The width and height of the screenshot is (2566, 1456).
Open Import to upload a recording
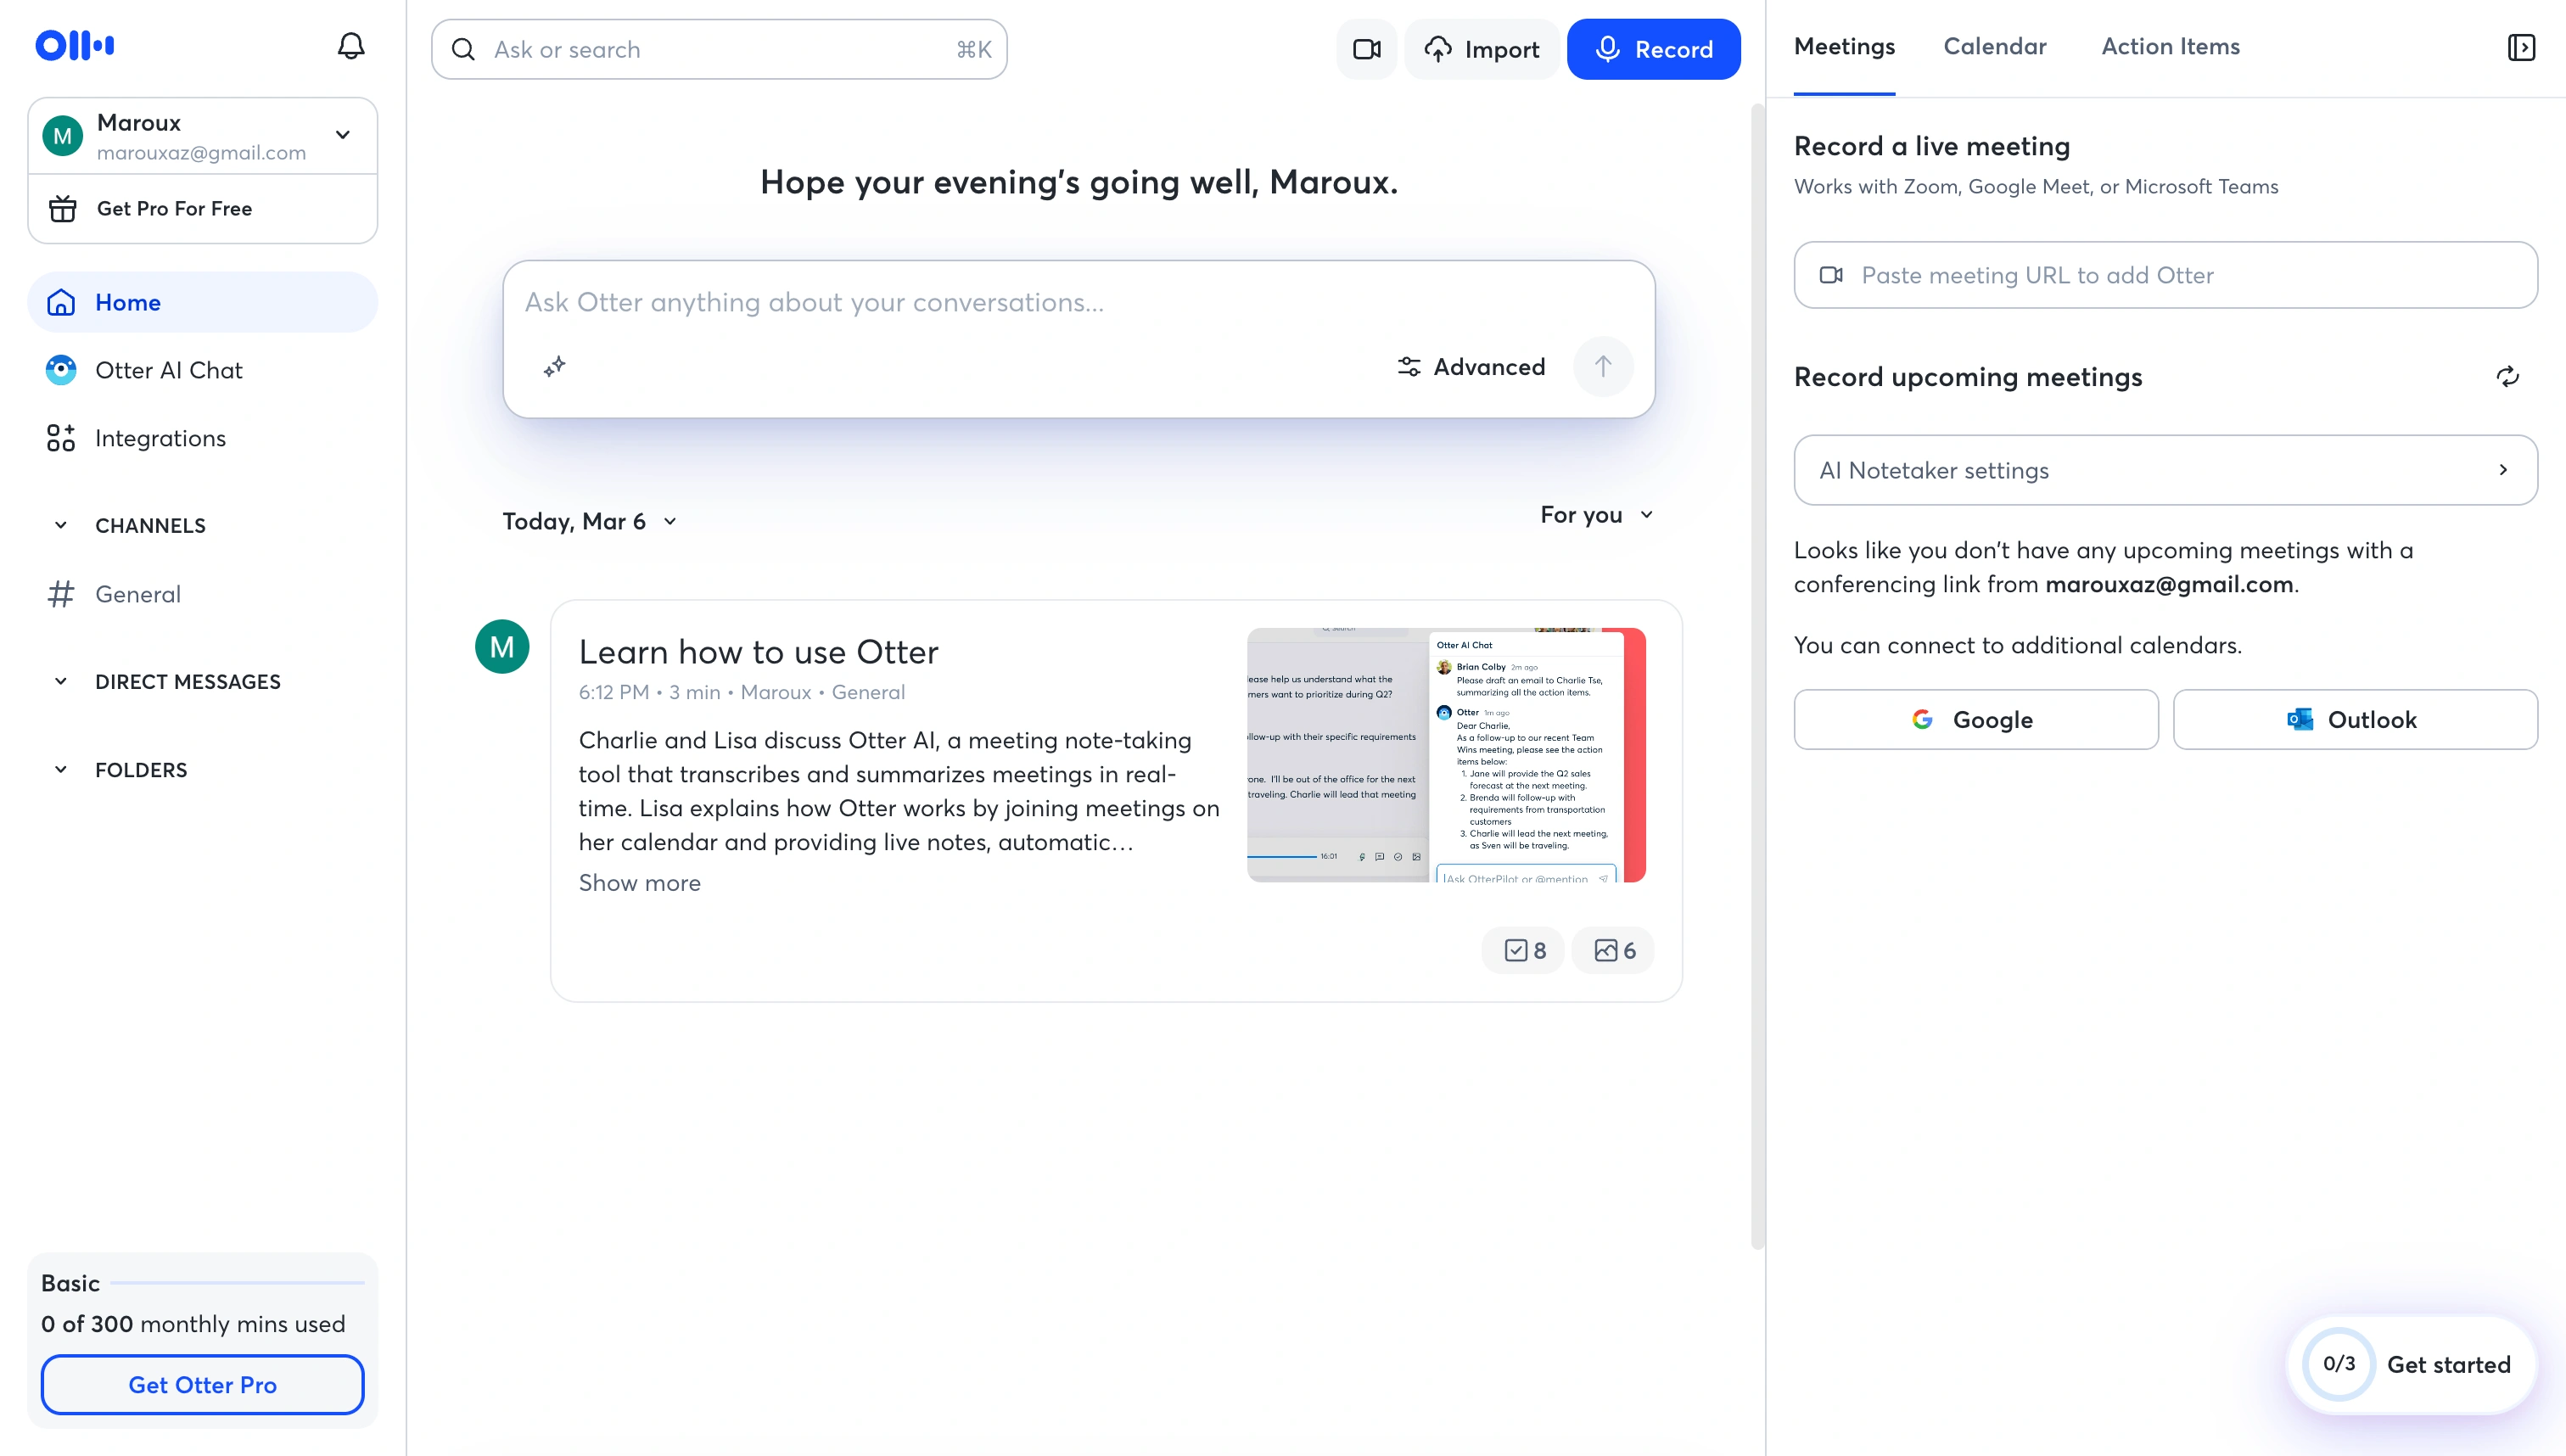coord(1481,48)
